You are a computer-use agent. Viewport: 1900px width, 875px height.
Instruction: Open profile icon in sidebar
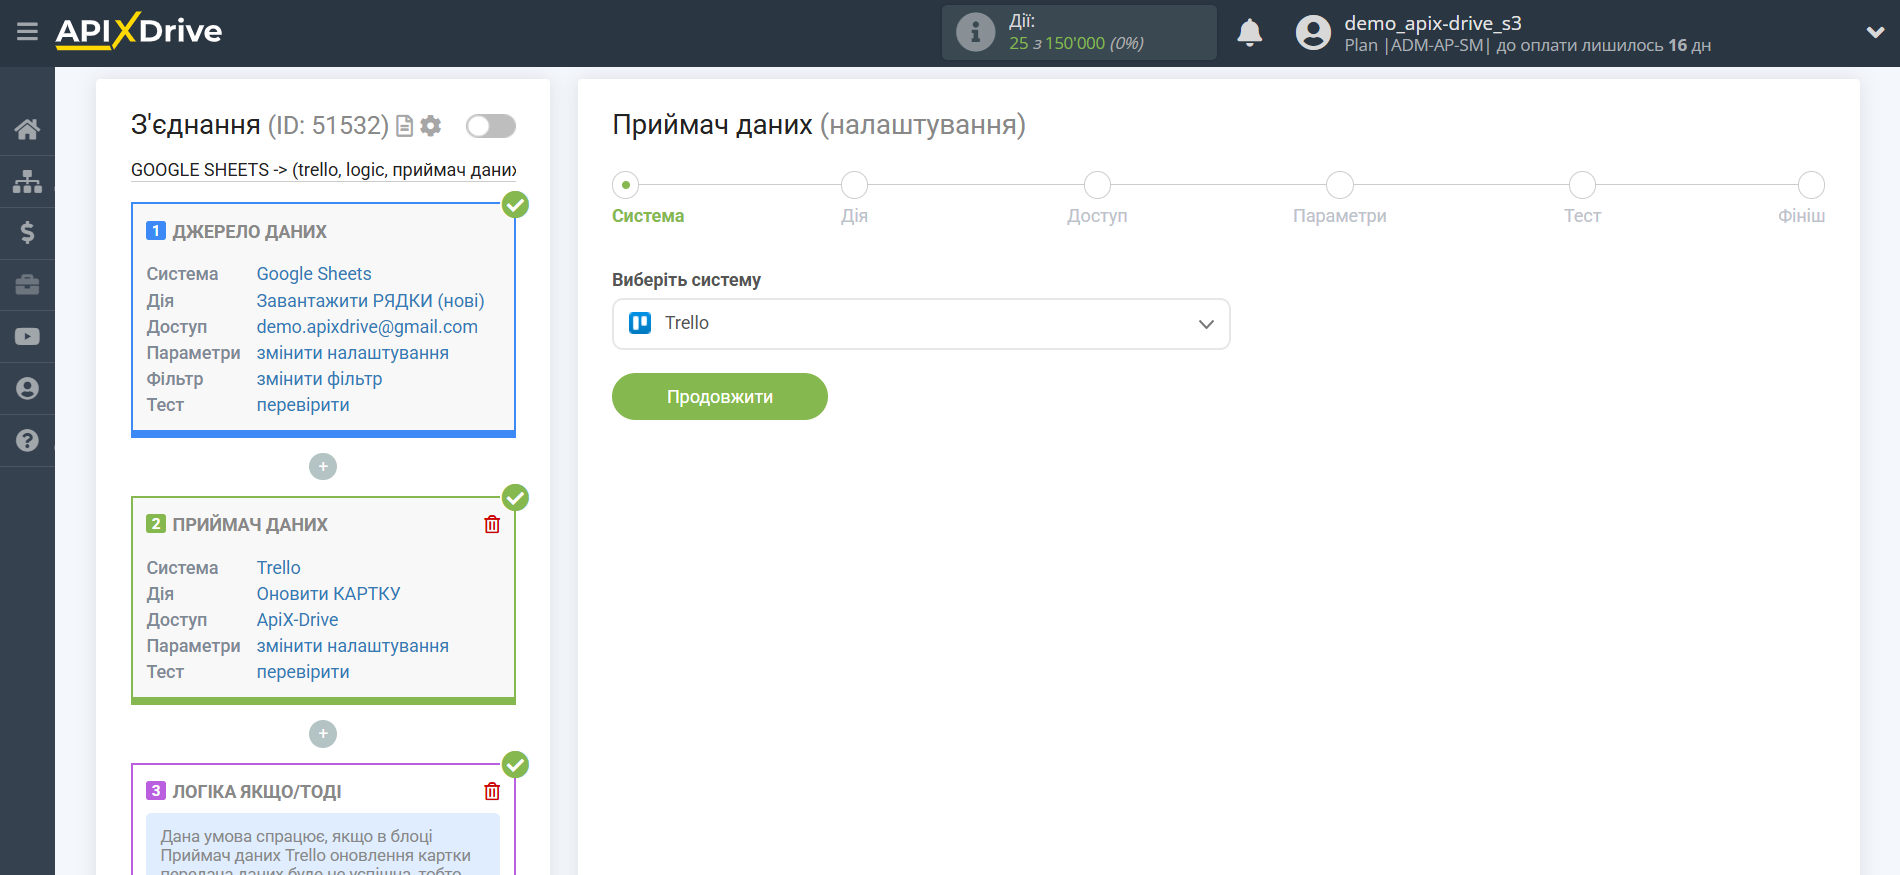(27, 389)
